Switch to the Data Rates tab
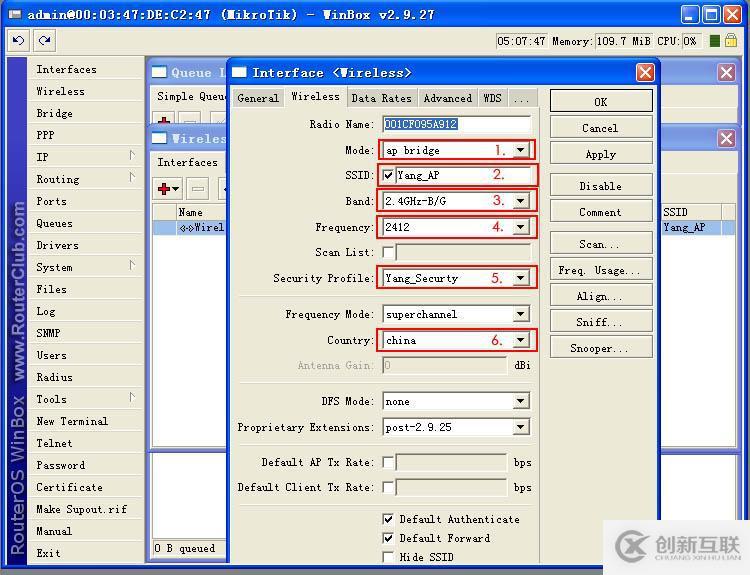Image resolution: width=750 pixels, height=575 pixels. 382,98
